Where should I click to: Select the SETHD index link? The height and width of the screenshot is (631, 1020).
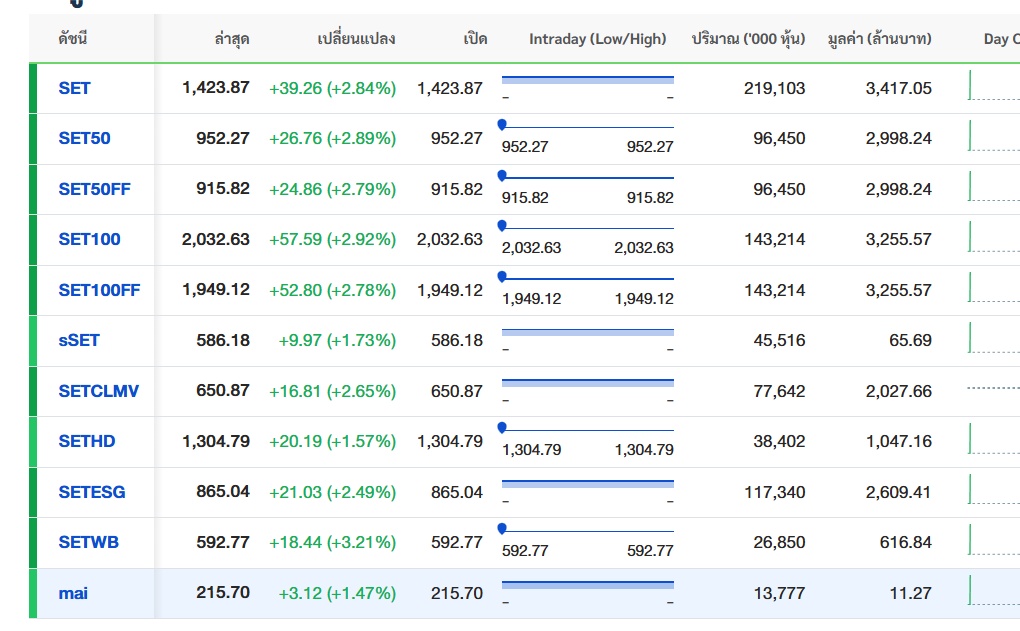pyautogui.click(x=87, y=441)
